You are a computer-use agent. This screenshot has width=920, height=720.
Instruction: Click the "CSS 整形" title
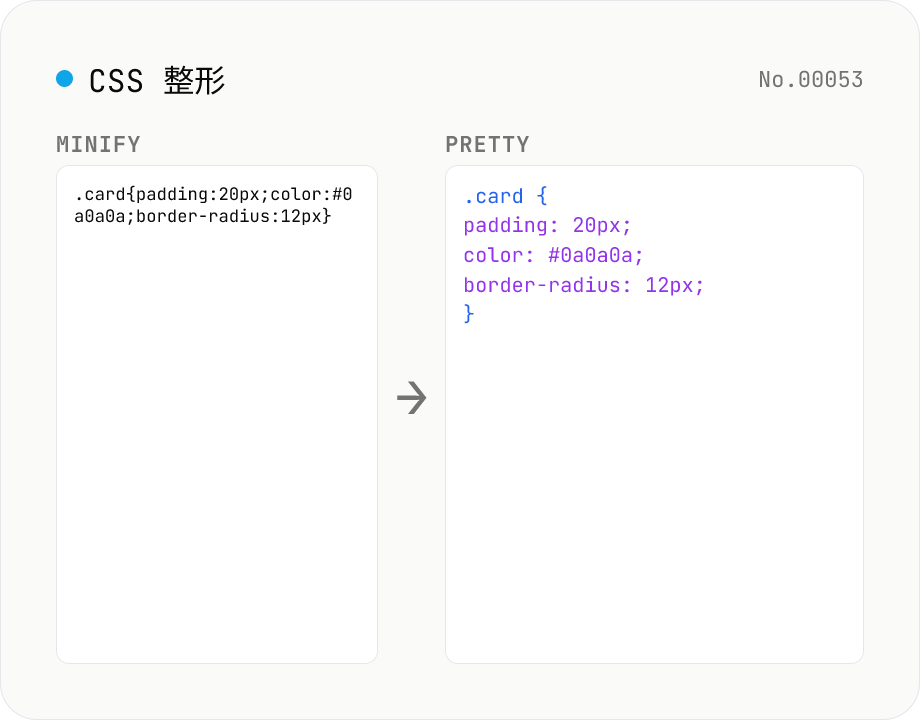[157, 80]
